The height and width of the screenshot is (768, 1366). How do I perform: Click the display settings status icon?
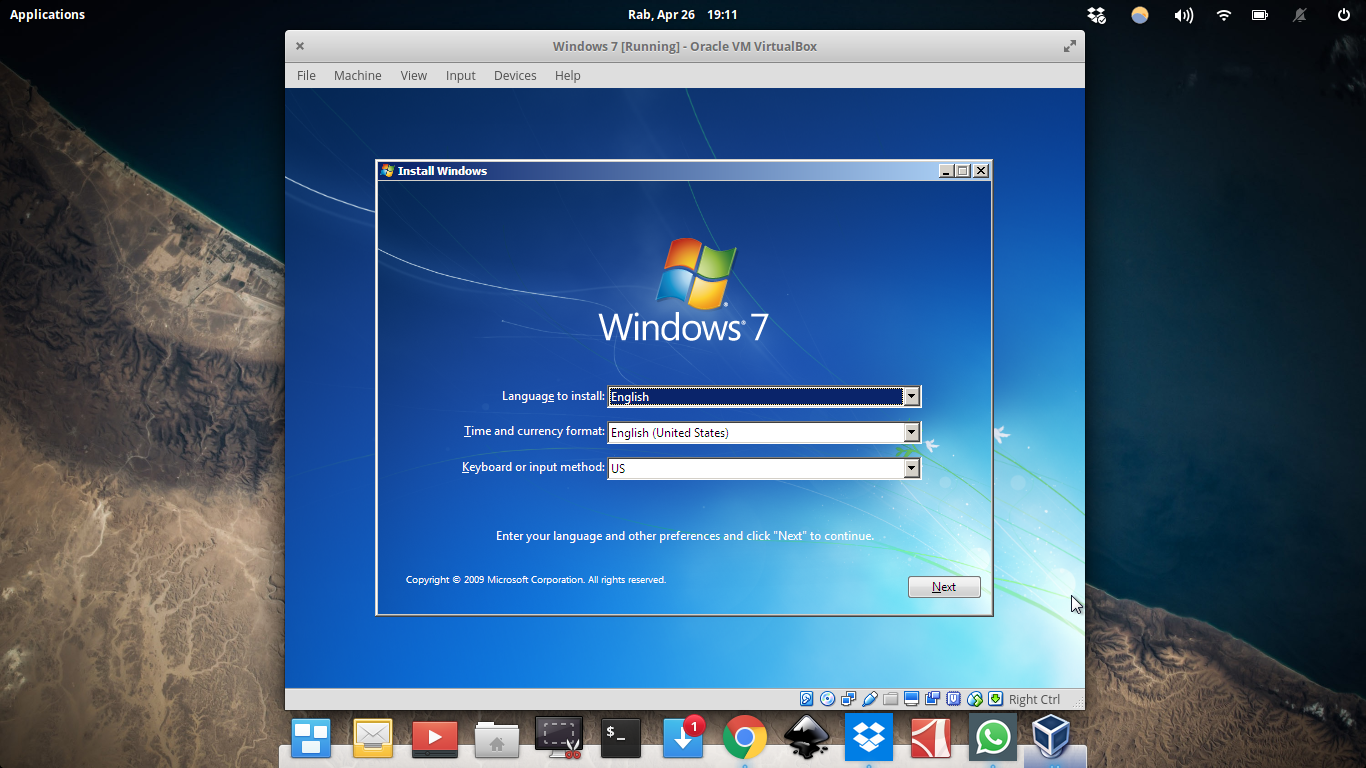[911, 698]
